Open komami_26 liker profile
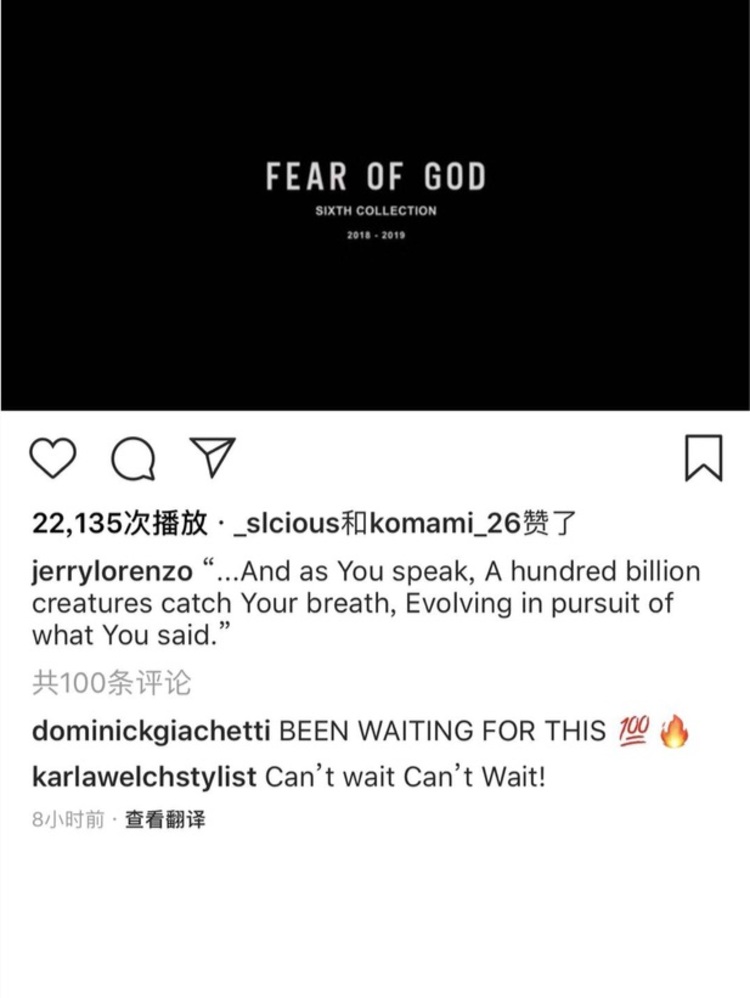Screen dimensions: 750x998 click(x=444, y=523)
